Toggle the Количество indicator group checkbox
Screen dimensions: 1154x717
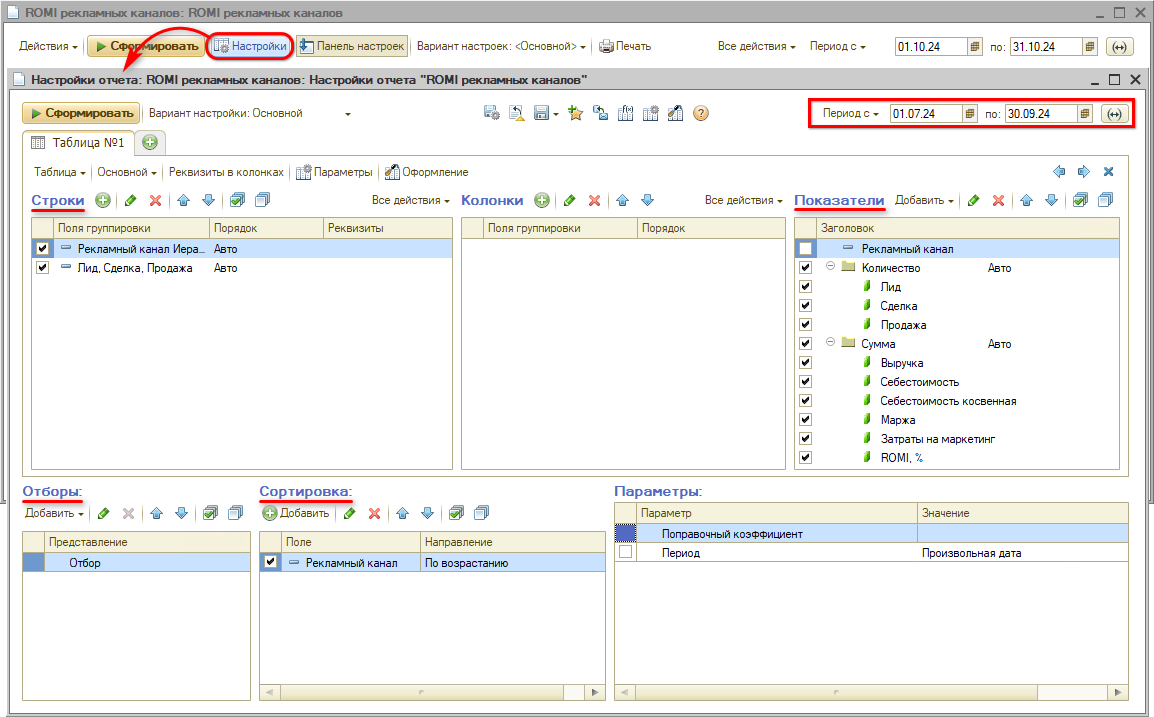tap(805, 268)
